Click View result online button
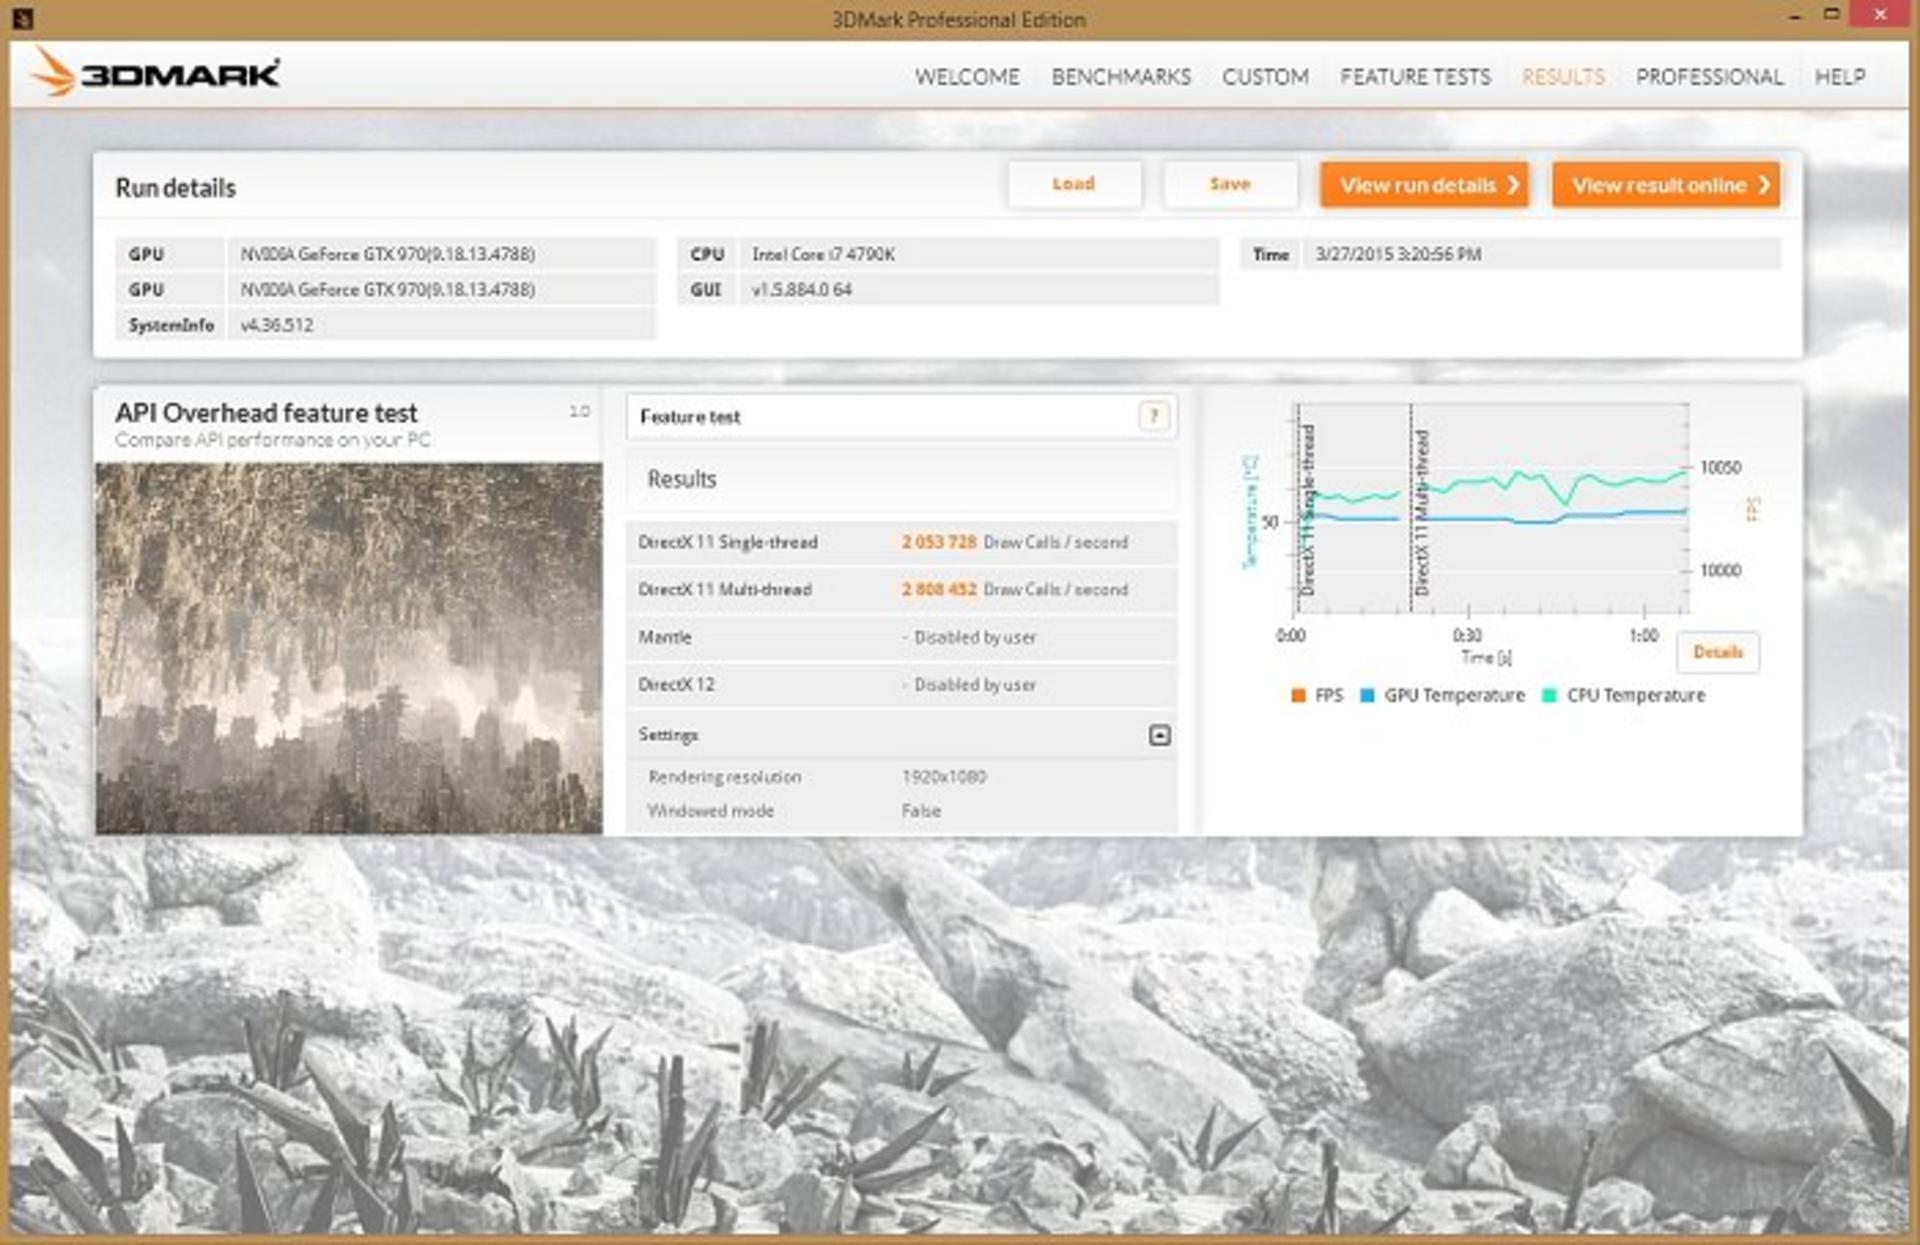Screen dimensions: 1920x1245 point(1666,185)
